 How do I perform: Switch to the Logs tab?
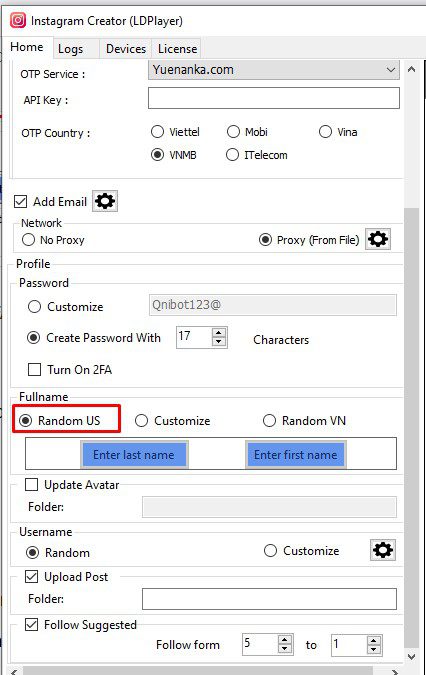[x=71, y=49]
